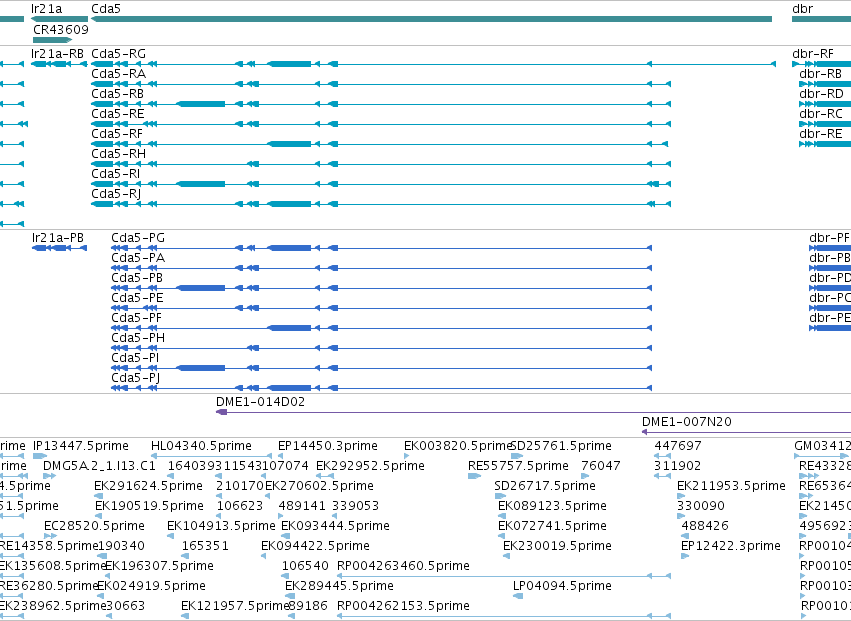Viewport: 851px width, 621px height.
Task: Select the DME1-007N20 clone label
Action: (x=687, y=422)
